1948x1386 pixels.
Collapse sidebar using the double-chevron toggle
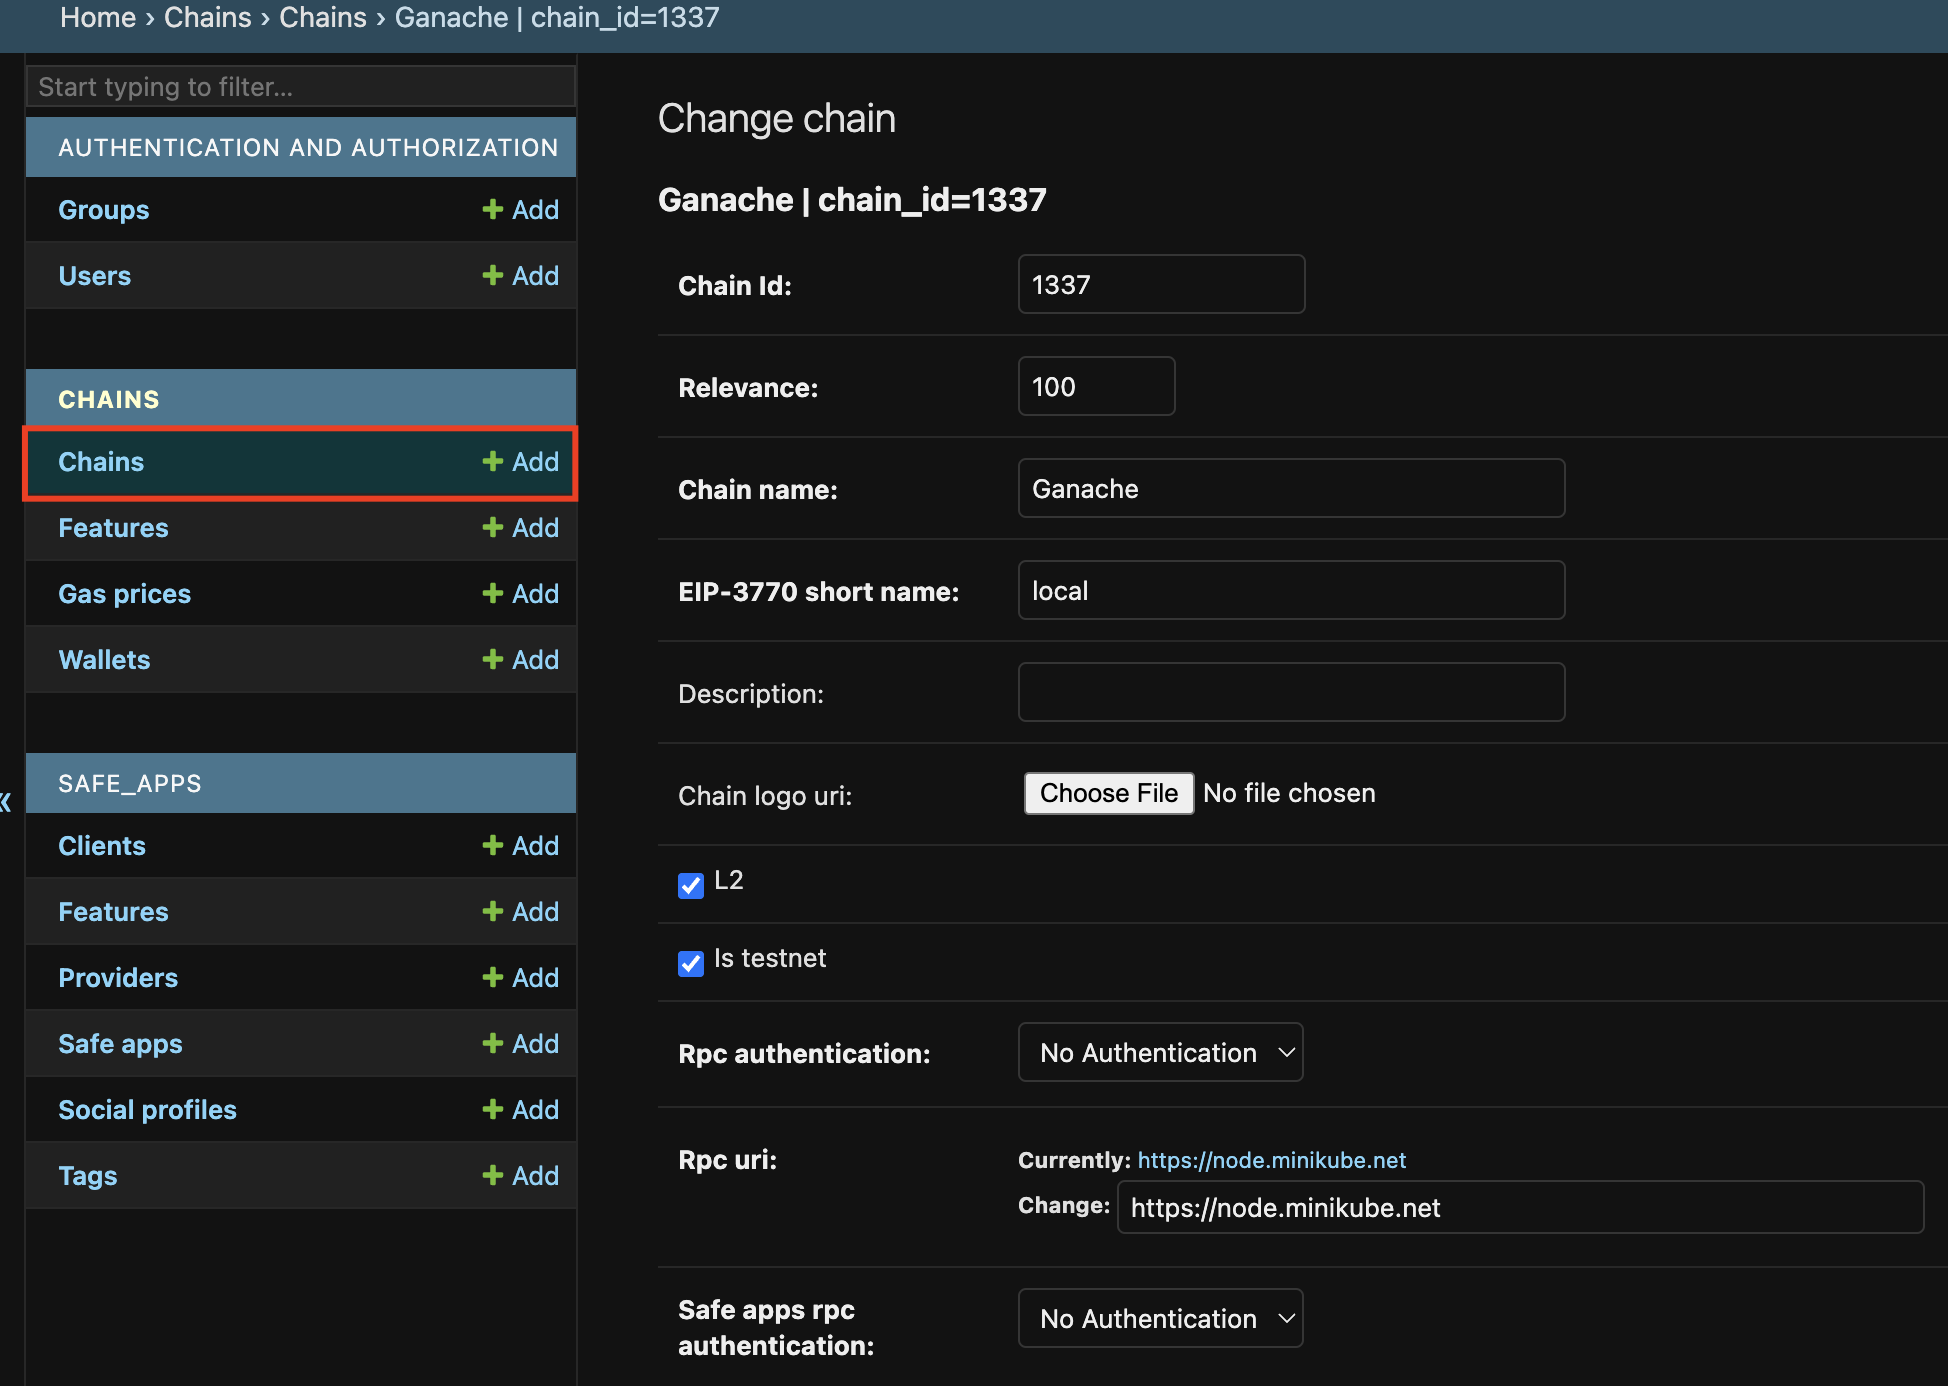point(6,801)
